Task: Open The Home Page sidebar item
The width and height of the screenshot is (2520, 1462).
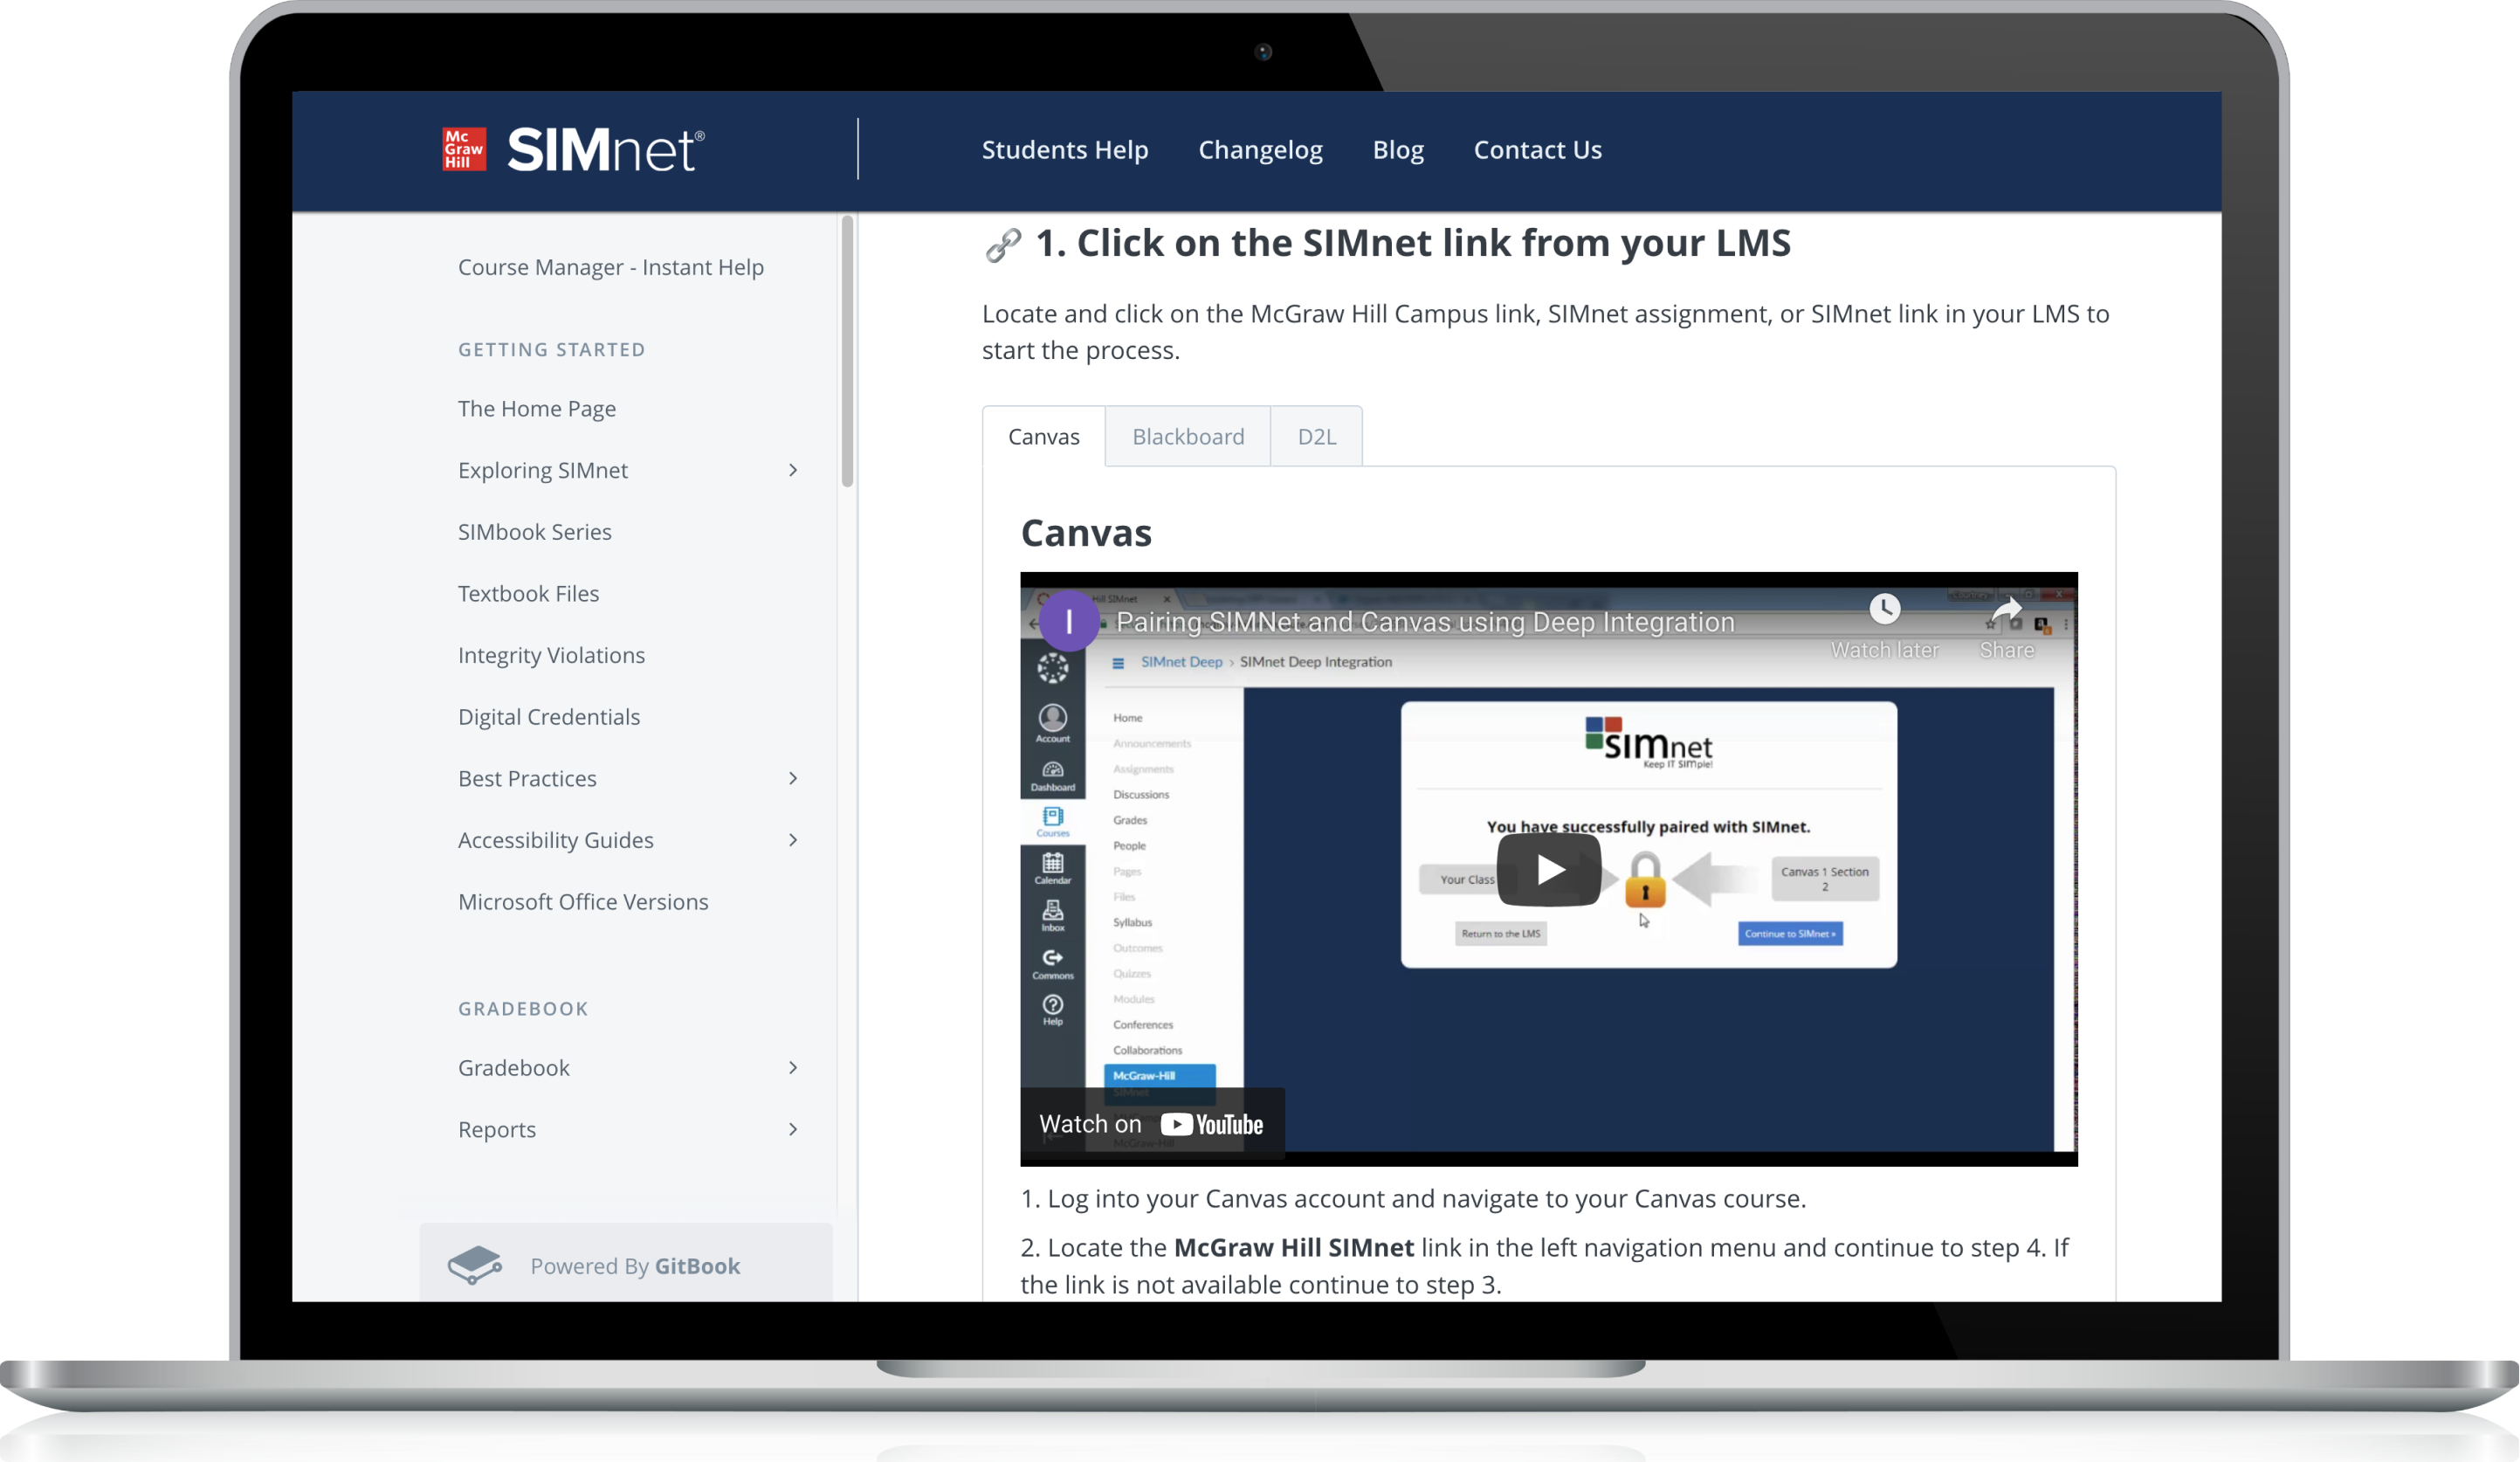Action: coord(537,408)
